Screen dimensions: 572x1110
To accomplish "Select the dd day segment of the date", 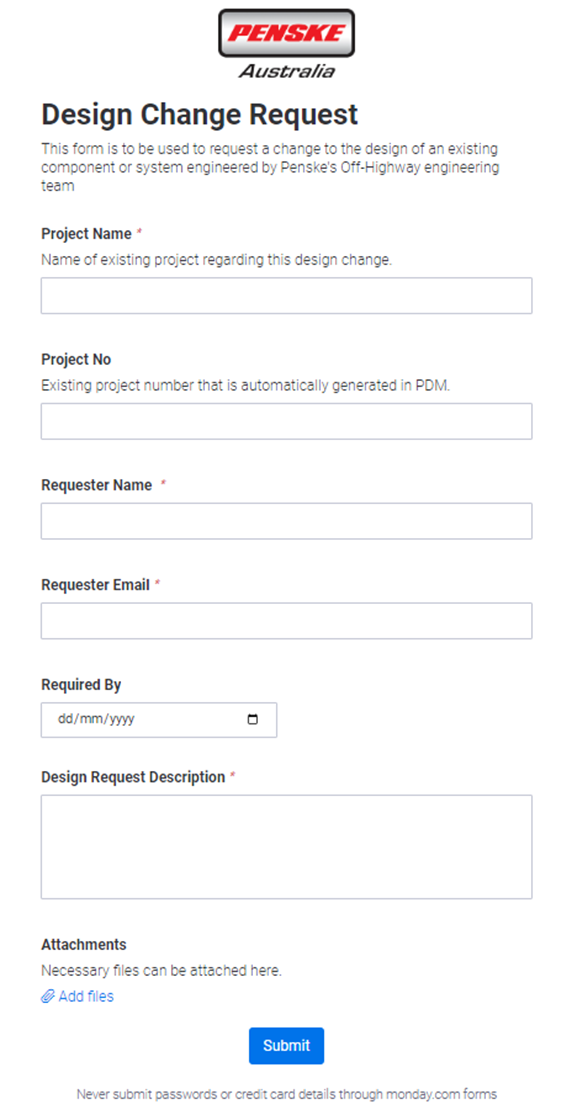I will [65, 720].
